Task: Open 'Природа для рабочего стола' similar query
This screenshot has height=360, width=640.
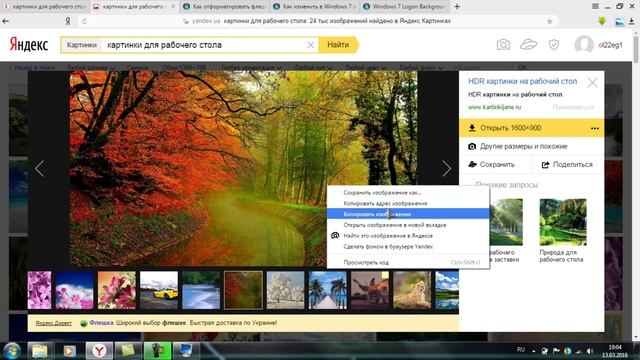Action: [562, 231]
